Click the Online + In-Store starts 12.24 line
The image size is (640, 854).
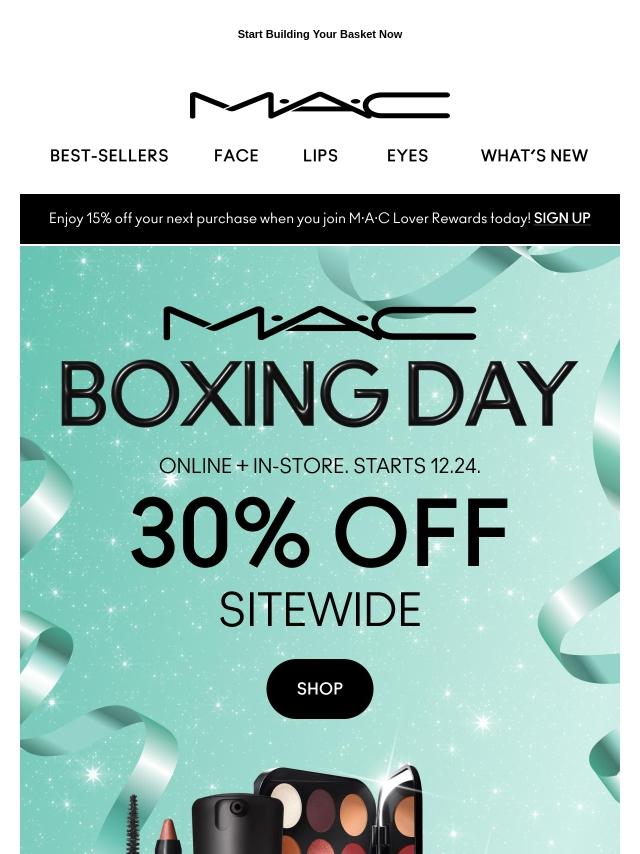pos(320,466)
